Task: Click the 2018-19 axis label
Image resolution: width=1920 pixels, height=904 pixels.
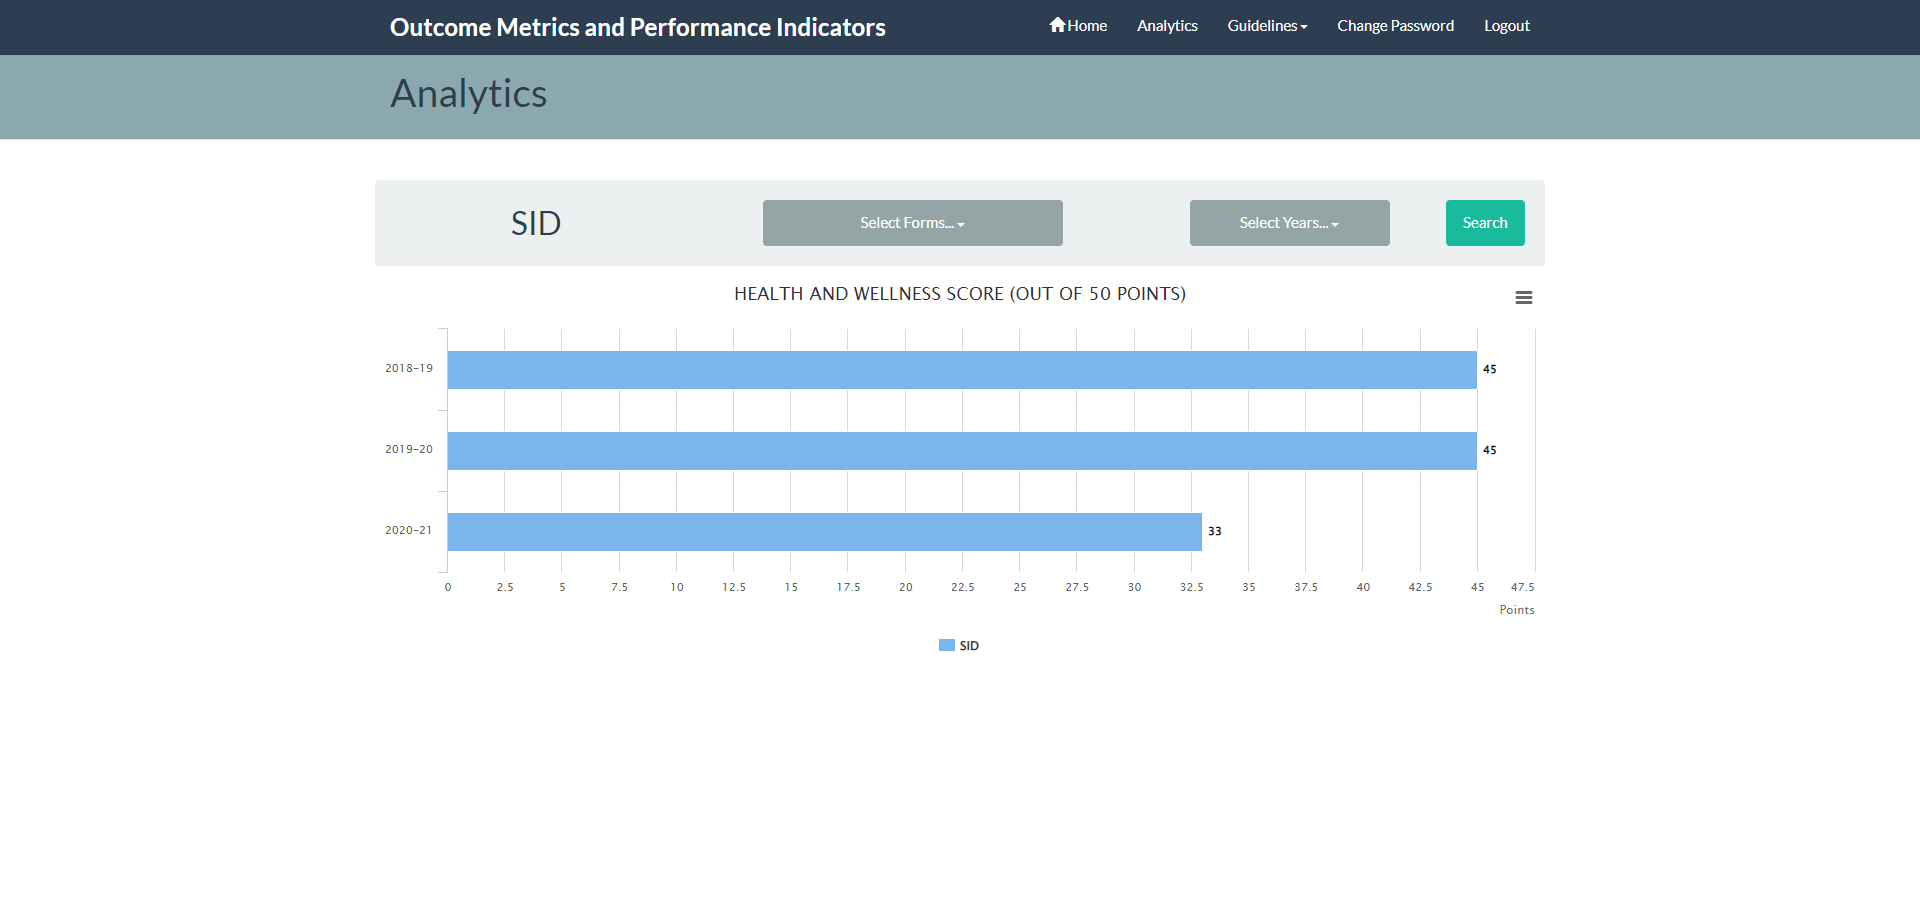Action: click(409, 368)
